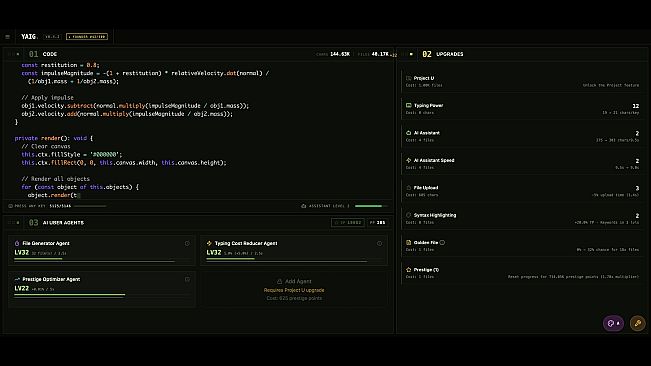651x366 pixels.
Task: Open info for Typing Cost Reducer Agent
Action: [379, 244]
